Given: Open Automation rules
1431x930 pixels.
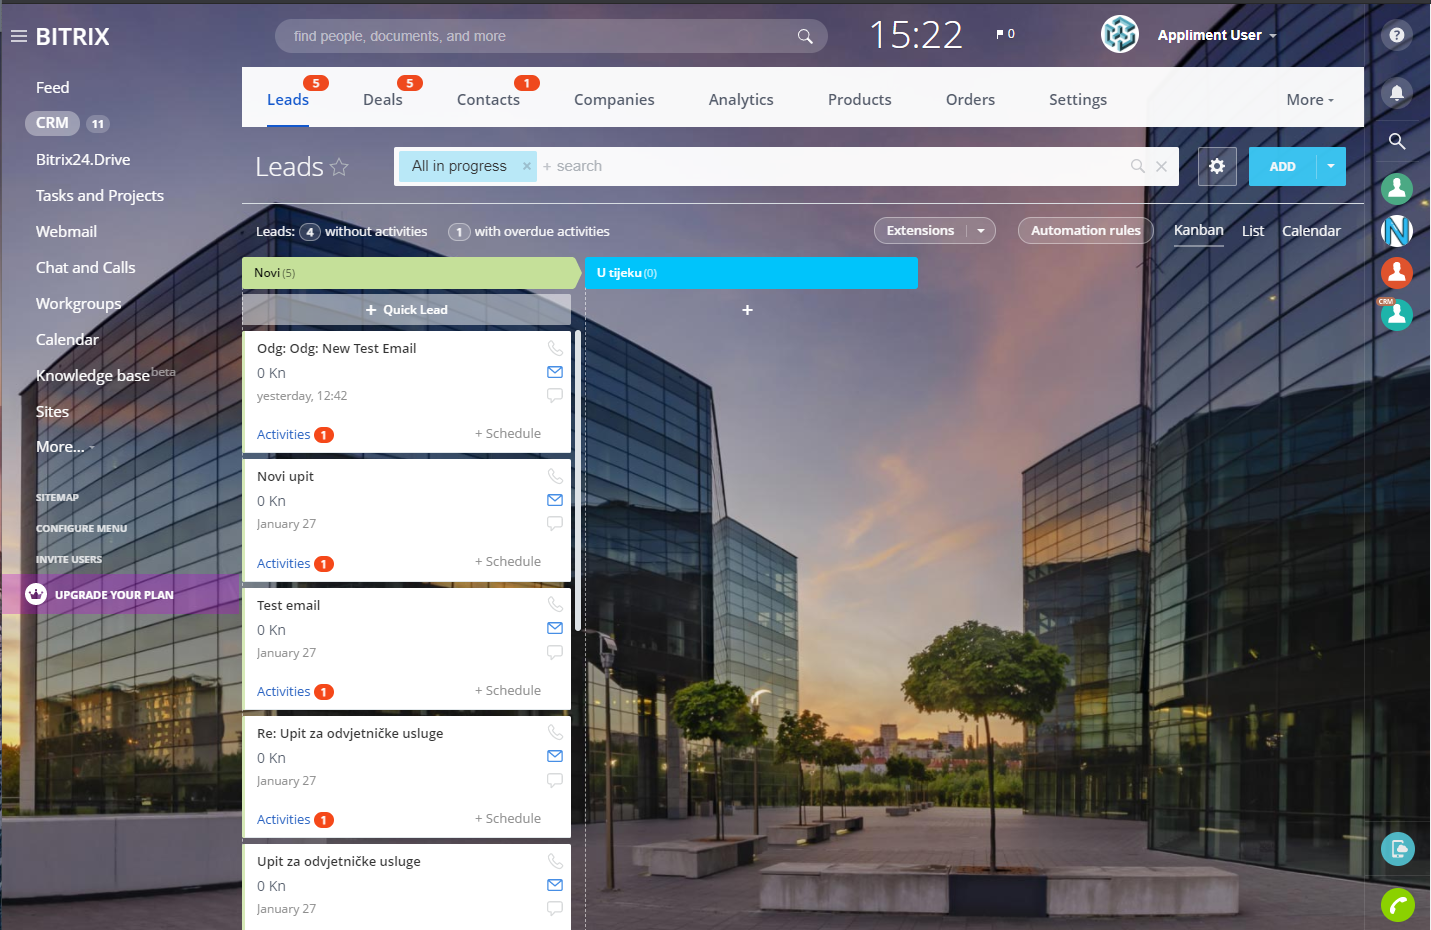Looking at the screenshot, I should tap(1085, 230).
